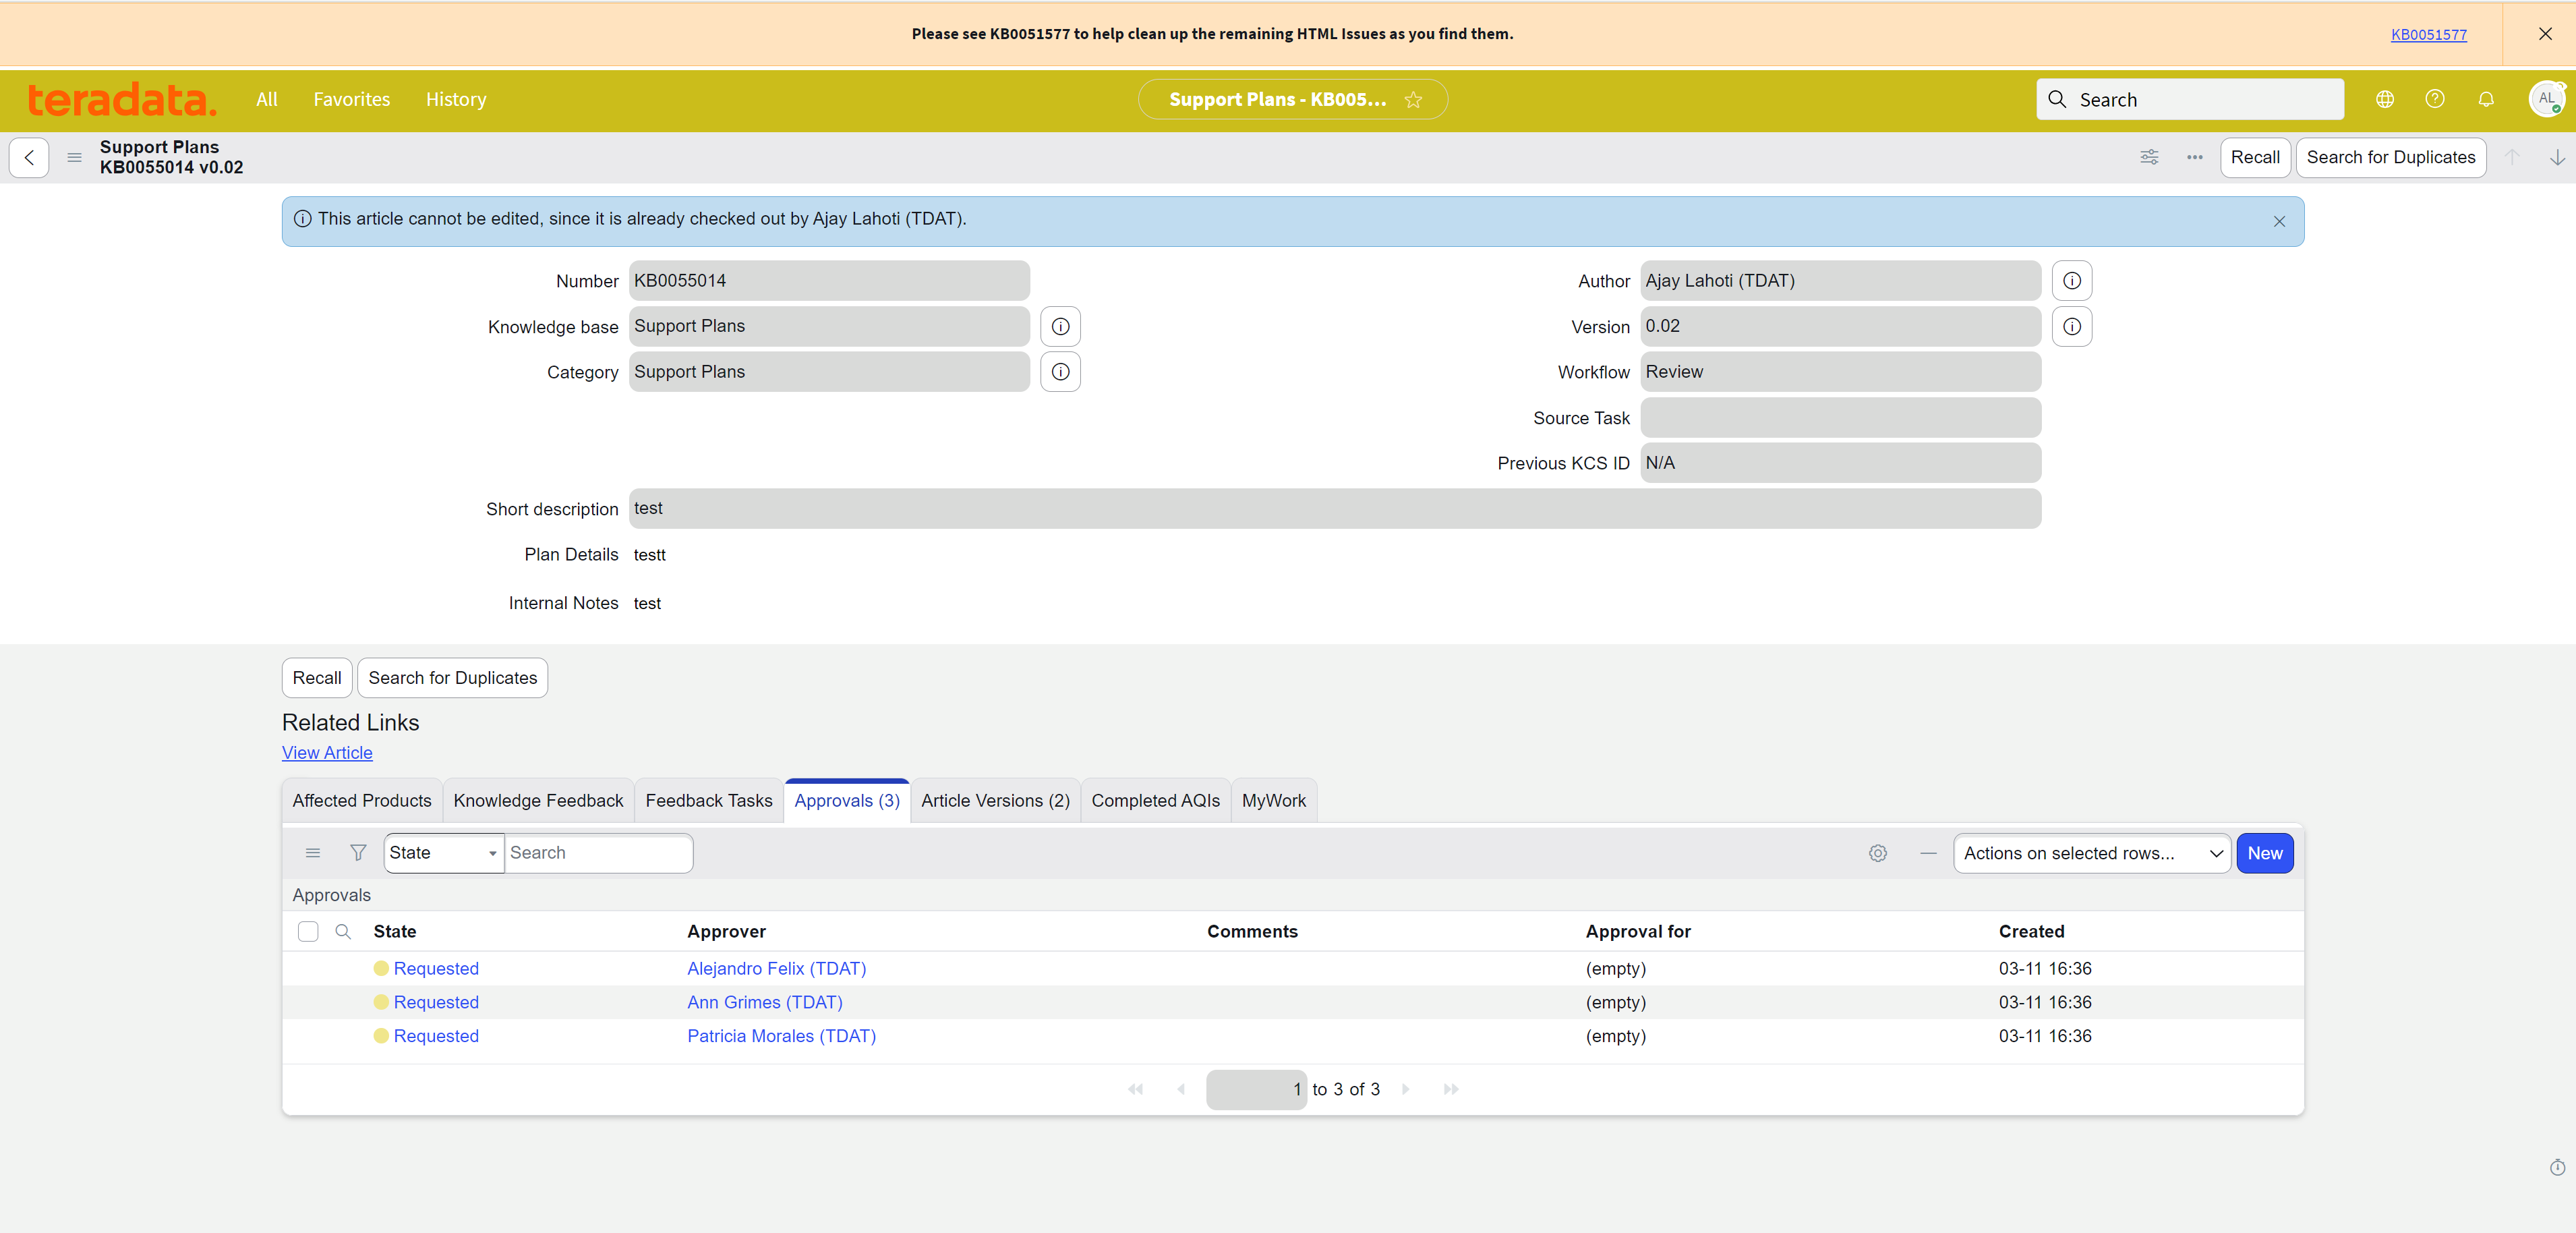The height and width of the screenshot is (1233, 2576).
Task: Open the View Article link
Action: pyautogui.click(x=327, y=753)
